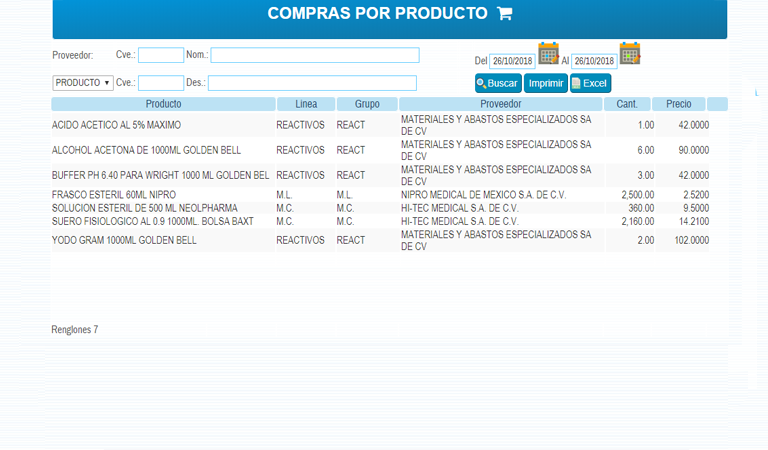
Task: Click the Buscar search button
Action: (x=498, y=83)
